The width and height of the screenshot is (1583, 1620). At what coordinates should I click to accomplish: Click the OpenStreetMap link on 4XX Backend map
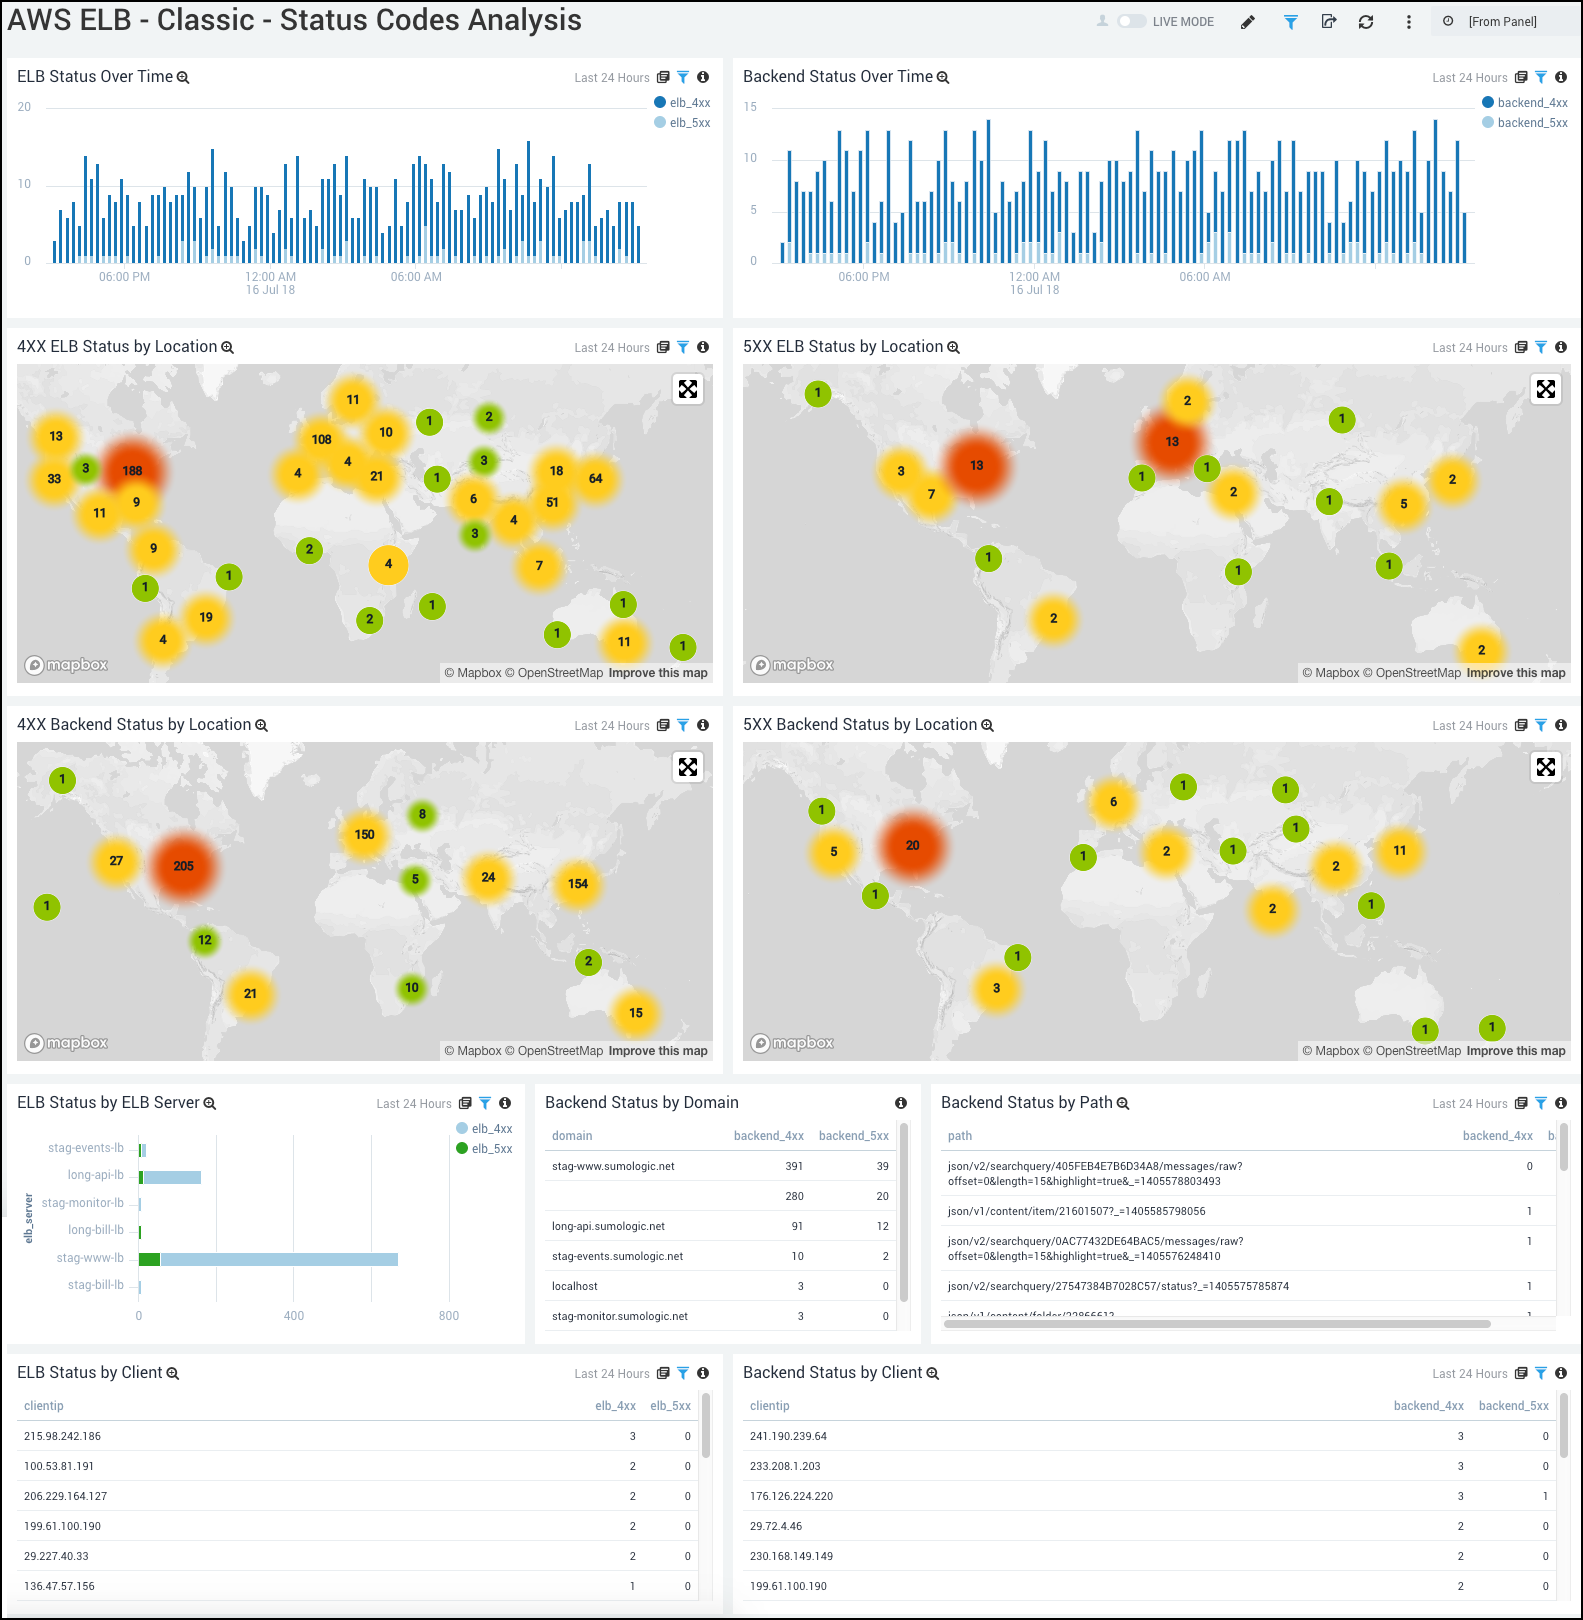click(x=560, y=1051)
